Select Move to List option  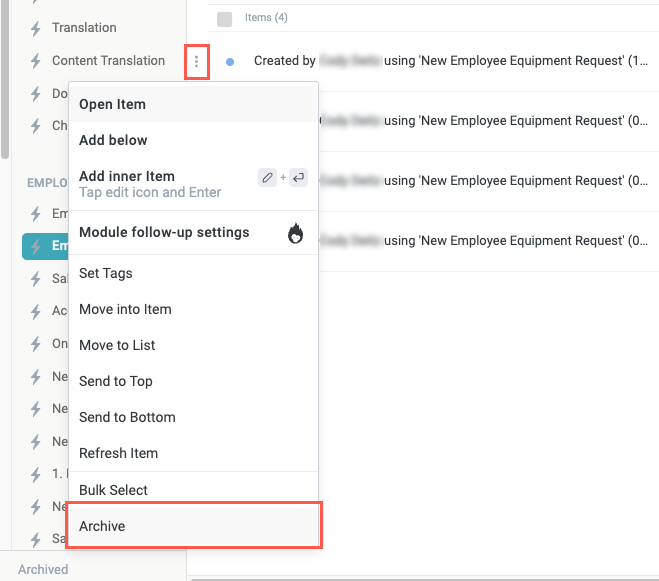(x=117, y=345)
